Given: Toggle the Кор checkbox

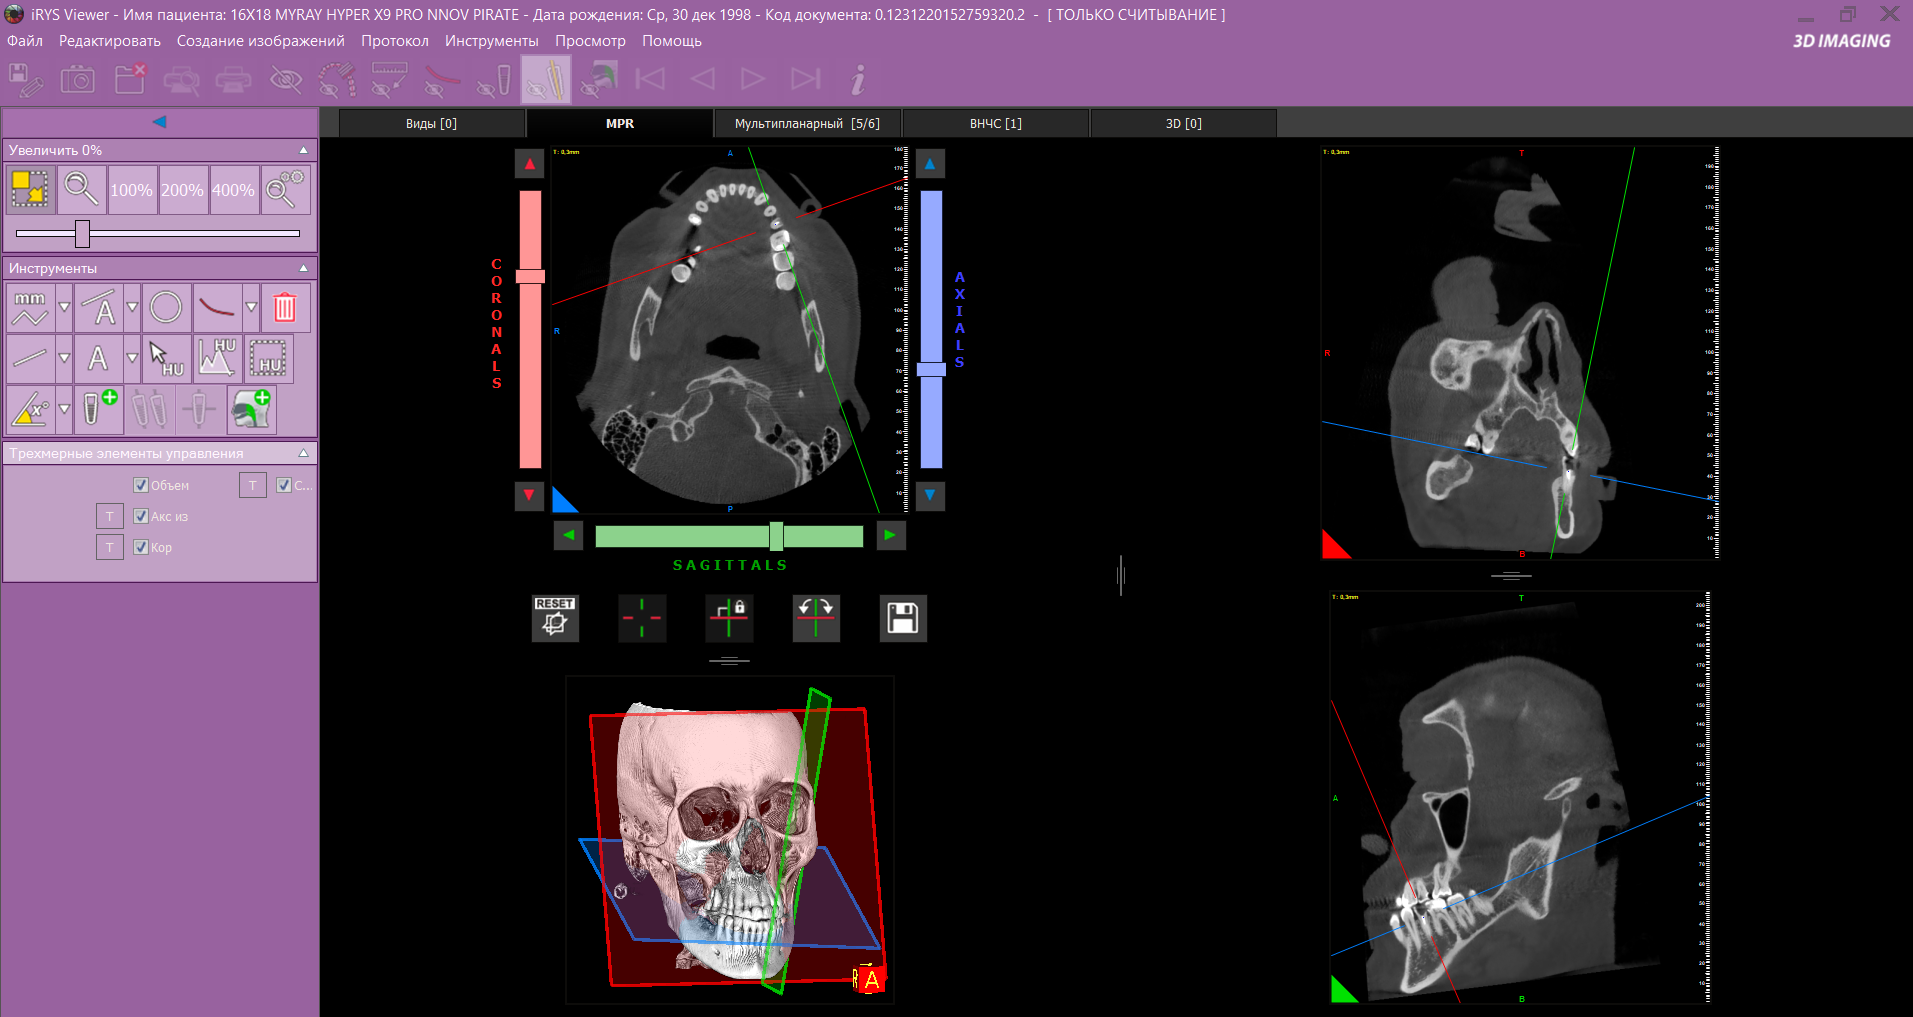Looking at the screenshot, I should click(x=141, y=547).
